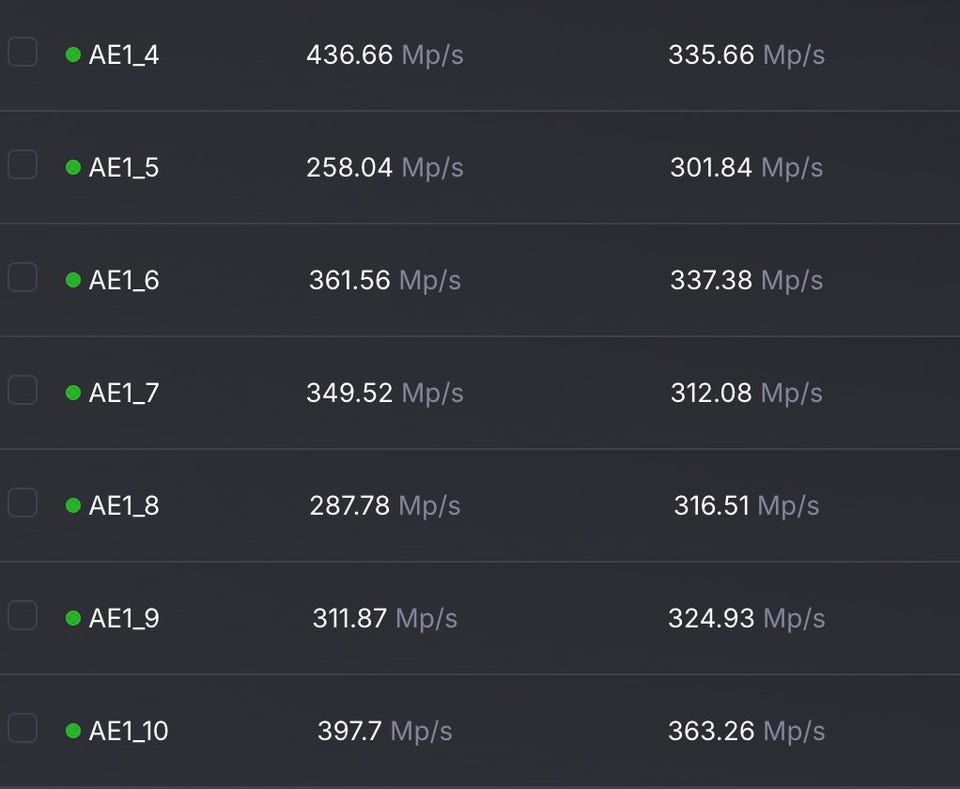Click the green status dot for AE1_4
This screenshot has height=789, width=960.
[73, 55]
